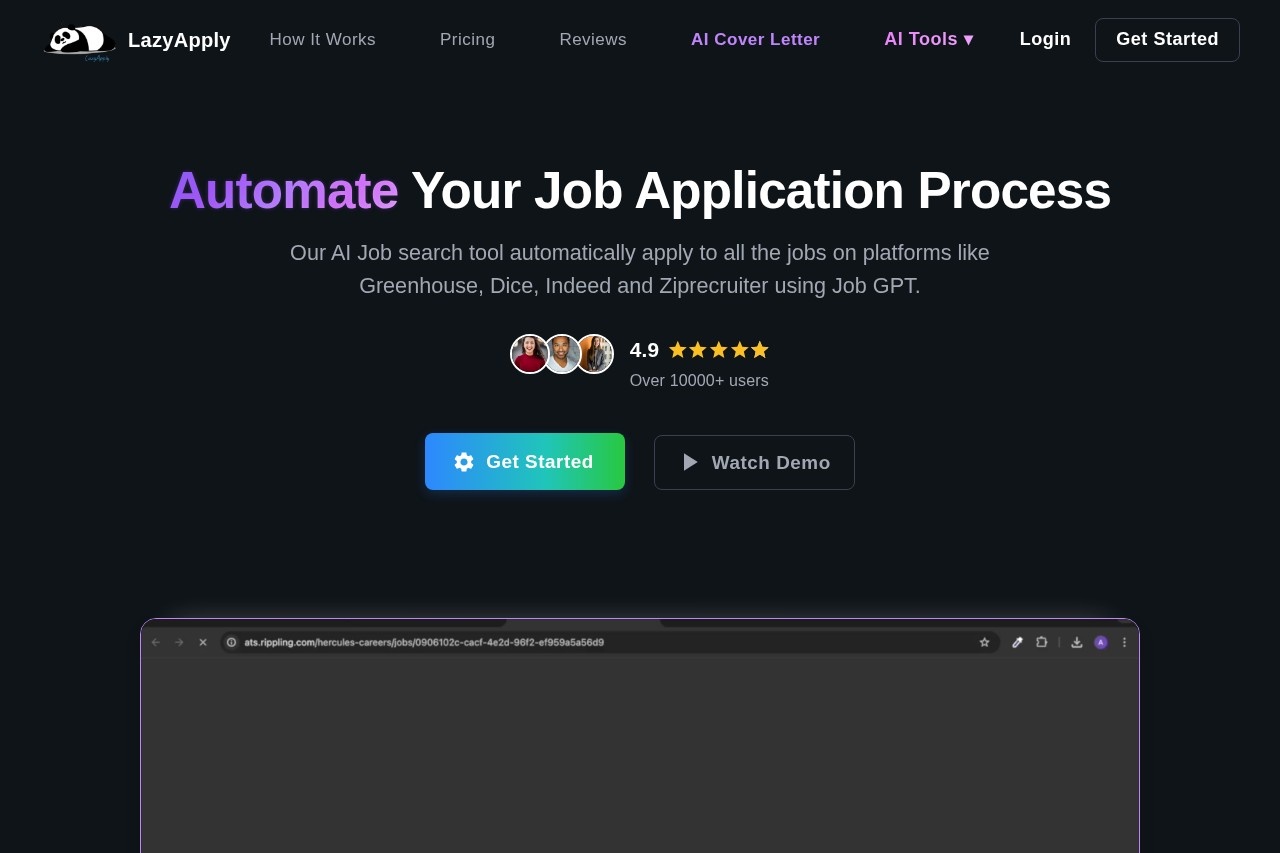
Task: Click the green Get Started button
Action: [524, 461]
